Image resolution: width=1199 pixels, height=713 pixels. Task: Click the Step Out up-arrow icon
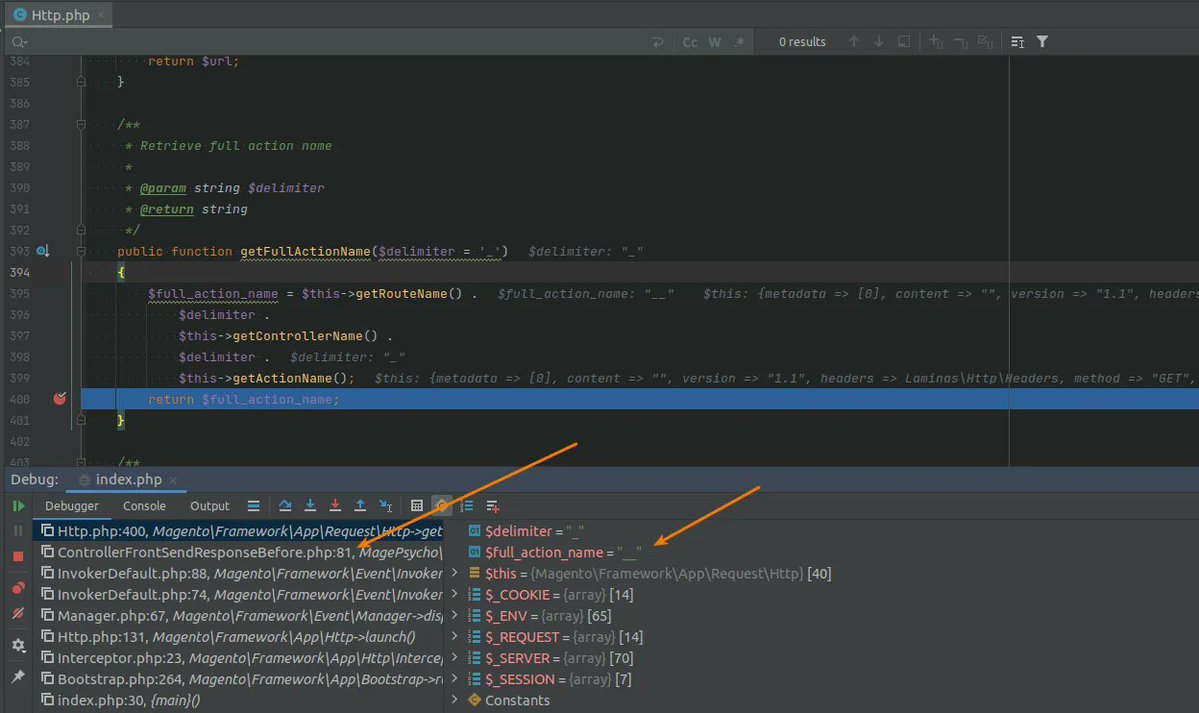(361, 506)
